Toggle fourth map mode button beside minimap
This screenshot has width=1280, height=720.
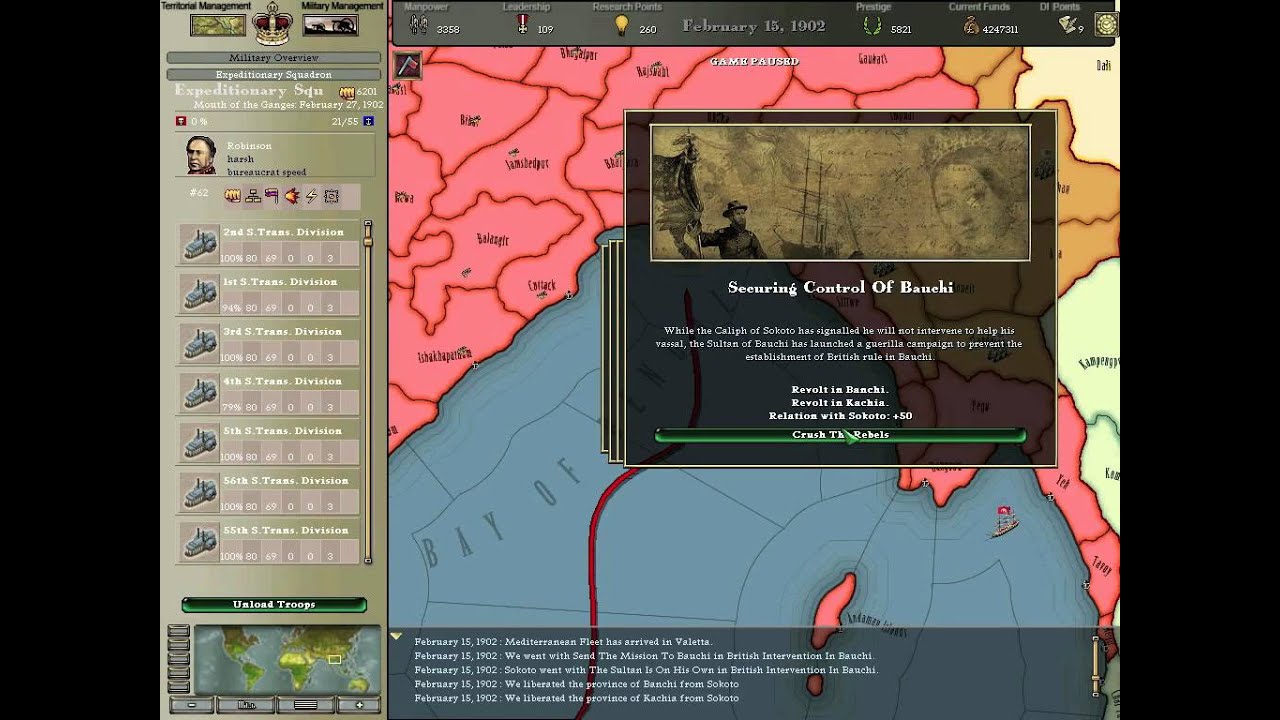pyautogui.click(x=178, y=673)
